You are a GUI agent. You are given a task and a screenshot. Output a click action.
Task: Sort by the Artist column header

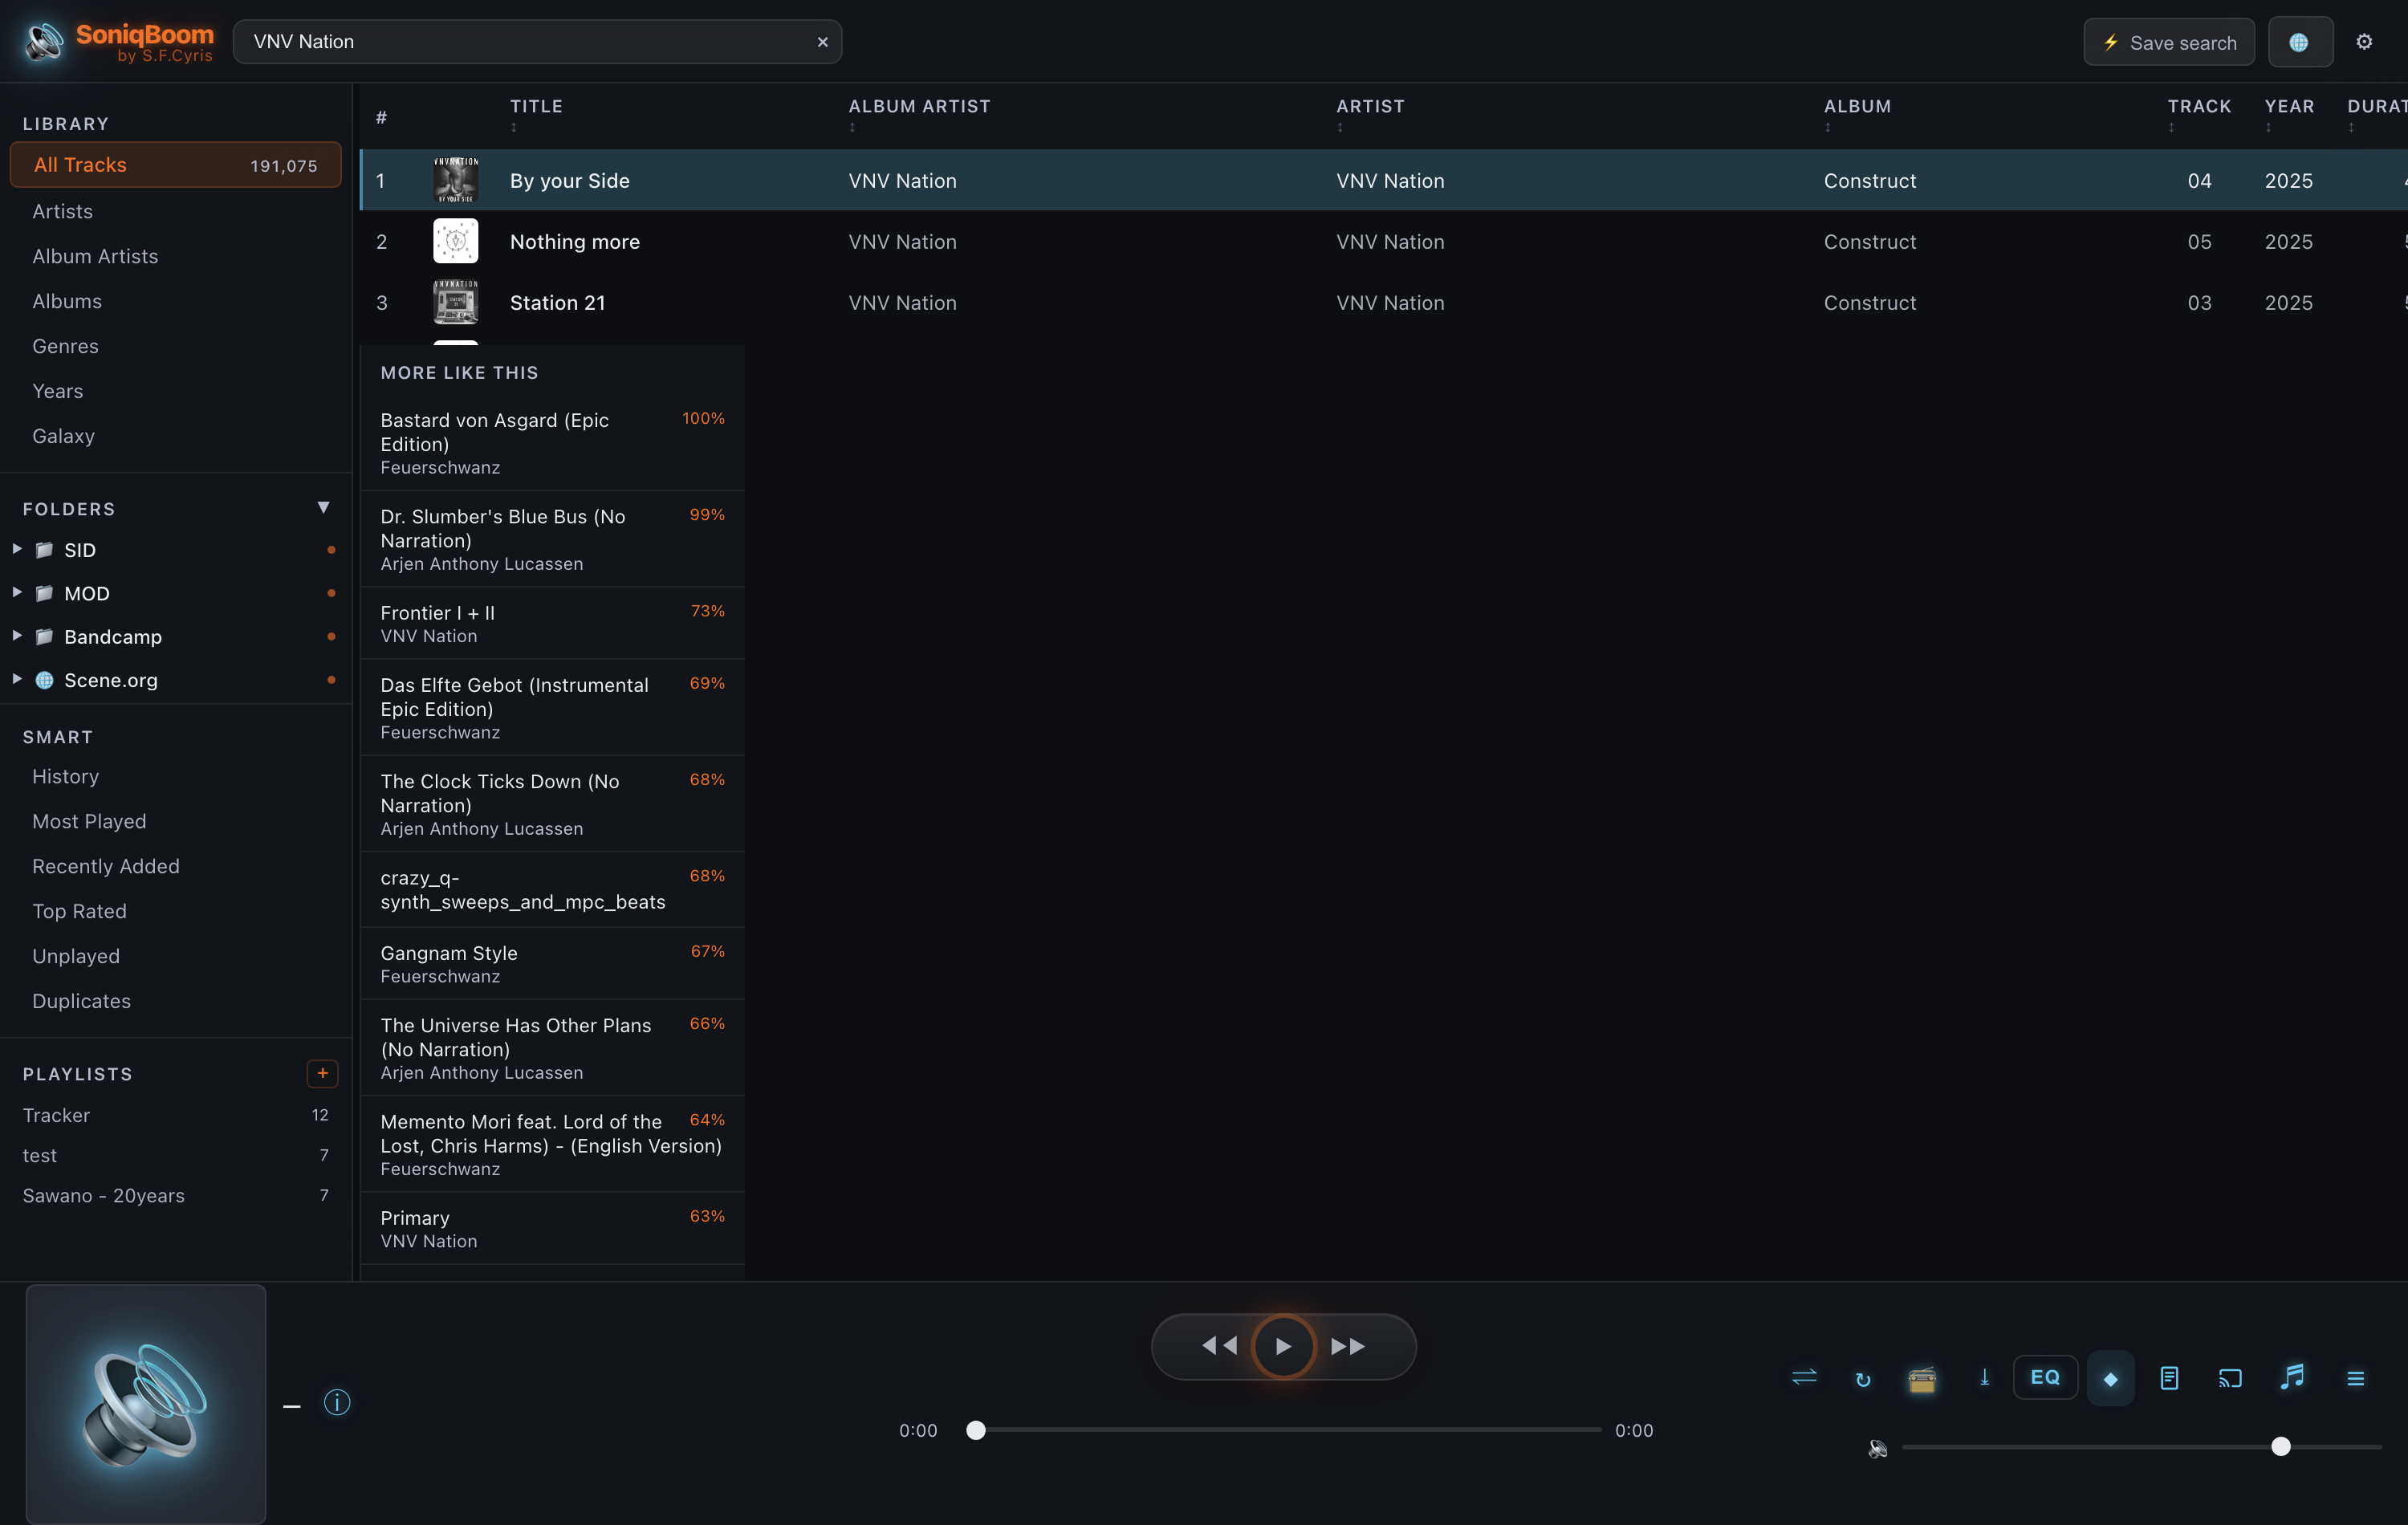(x=1370, y=106)
